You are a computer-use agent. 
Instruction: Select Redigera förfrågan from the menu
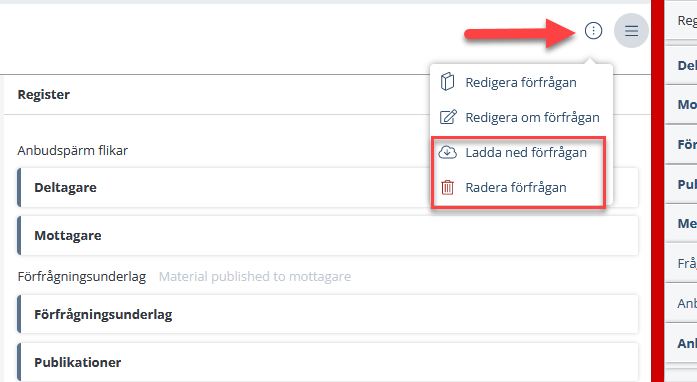point(521,82)
